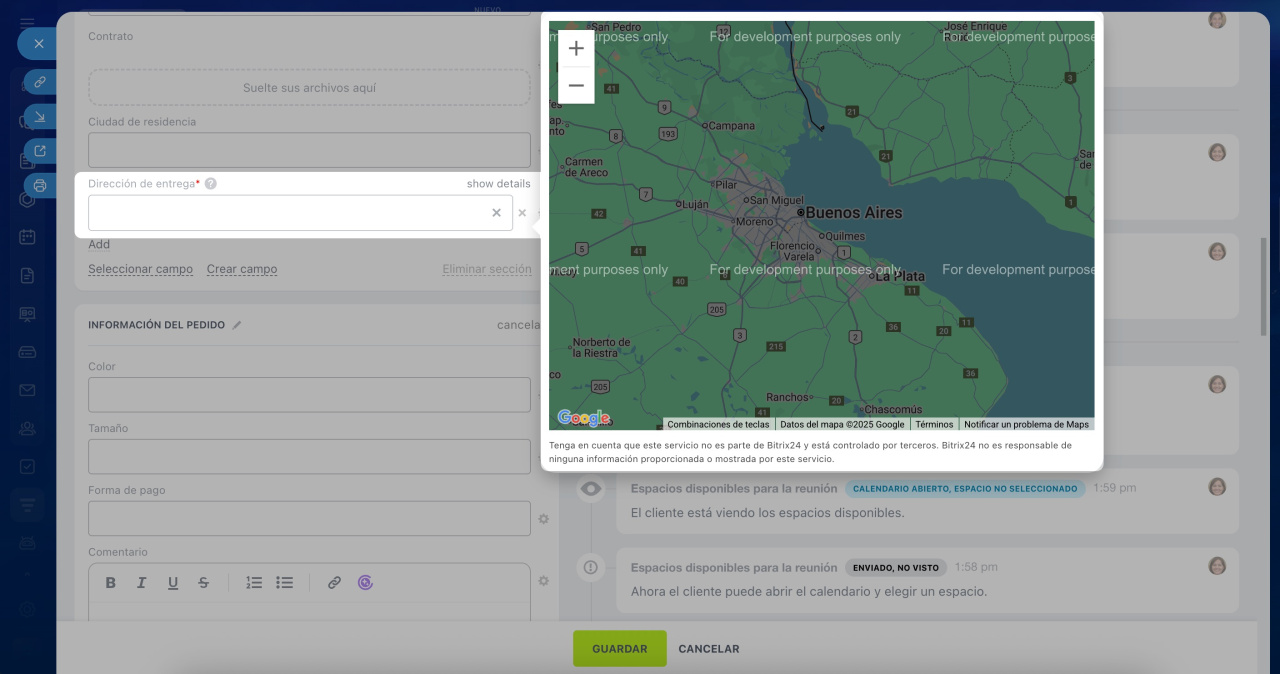Open the Mail item in left sidebar
1280x674 pixels.
(x=27, y=390)
